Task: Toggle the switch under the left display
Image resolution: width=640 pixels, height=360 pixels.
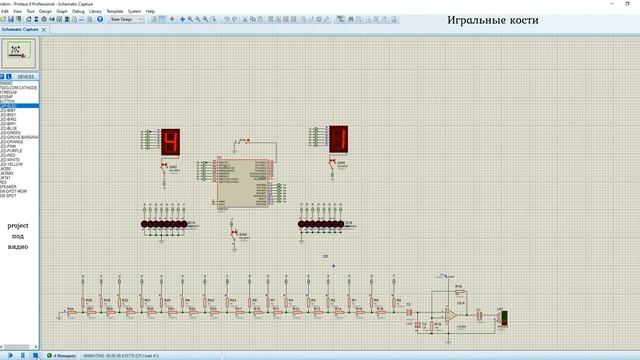Action: [x=164, y=167]
